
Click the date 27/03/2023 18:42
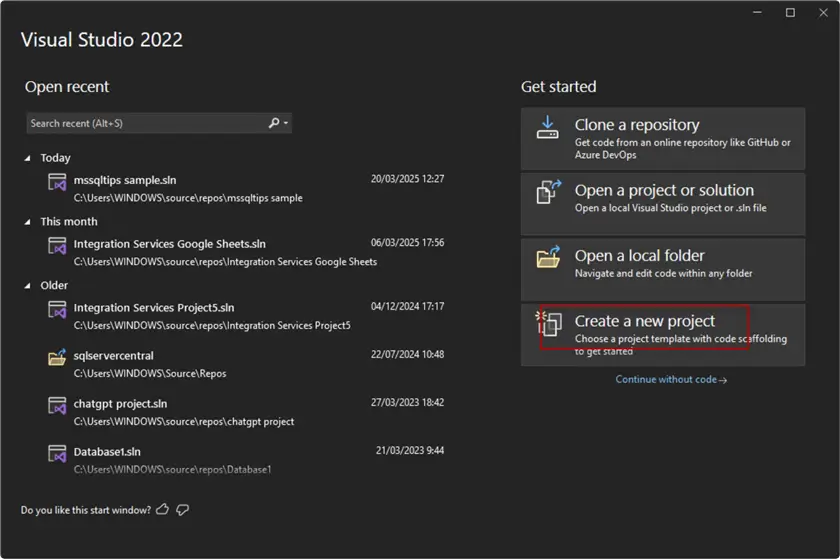click(x=407, y=402)
